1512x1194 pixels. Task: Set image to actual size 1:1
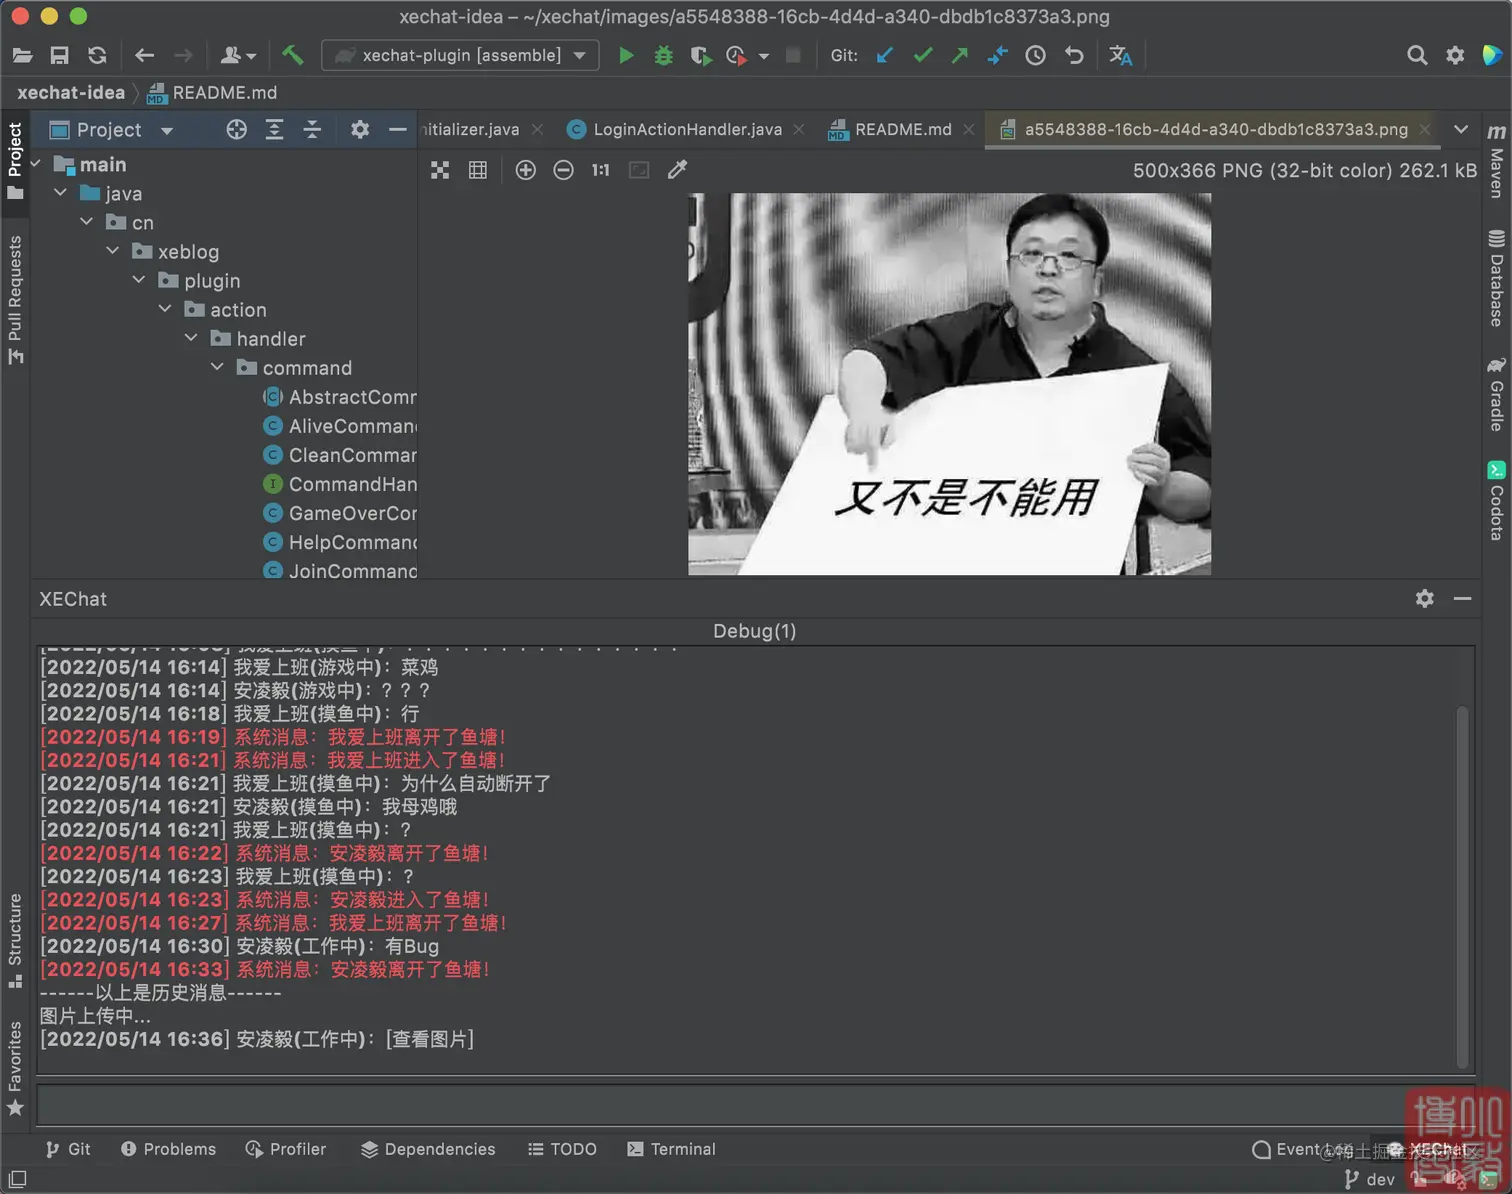tap(600, 170)
